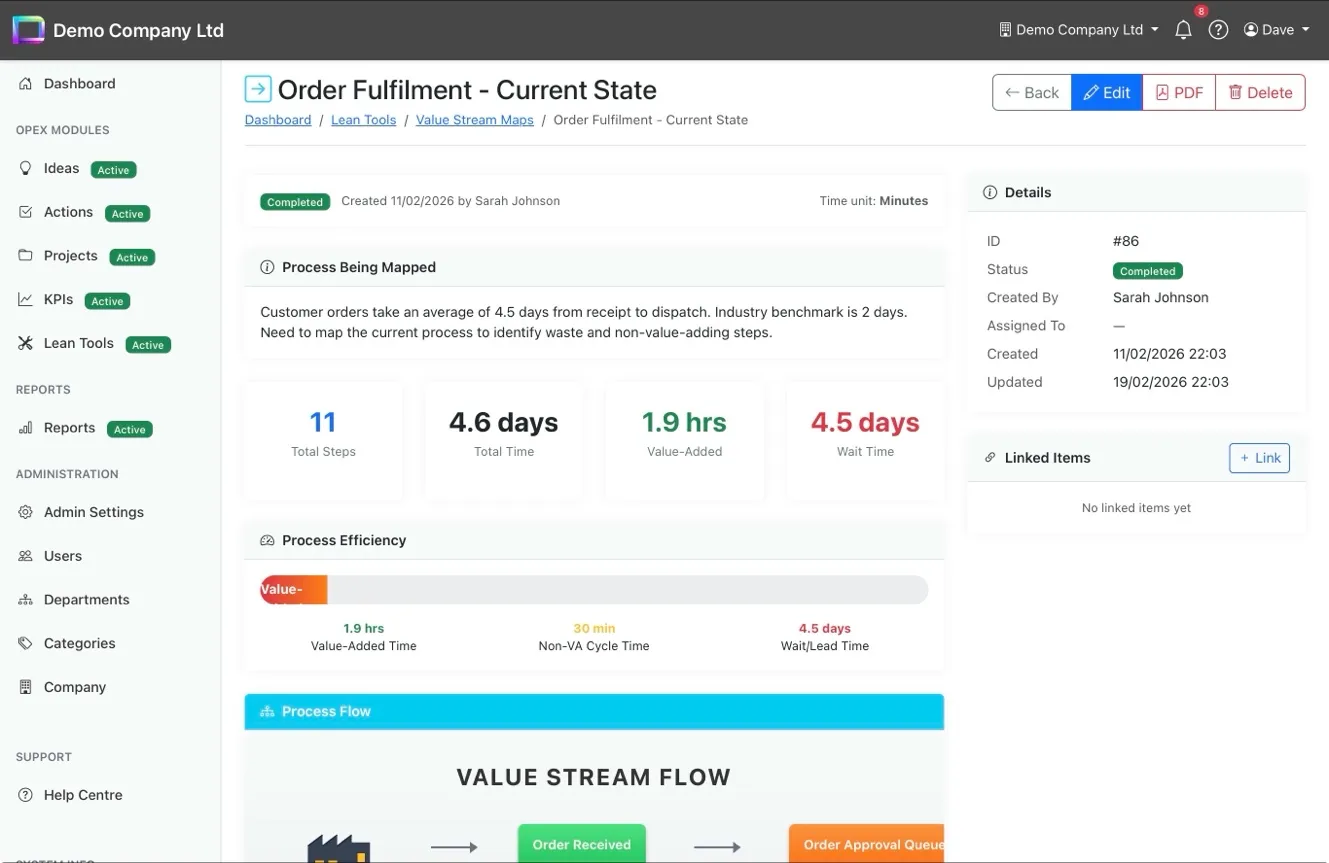This screenshot has width=1329, height=863.
Task: Open Admin Settings via the gear icon
Action: (24, 511)
